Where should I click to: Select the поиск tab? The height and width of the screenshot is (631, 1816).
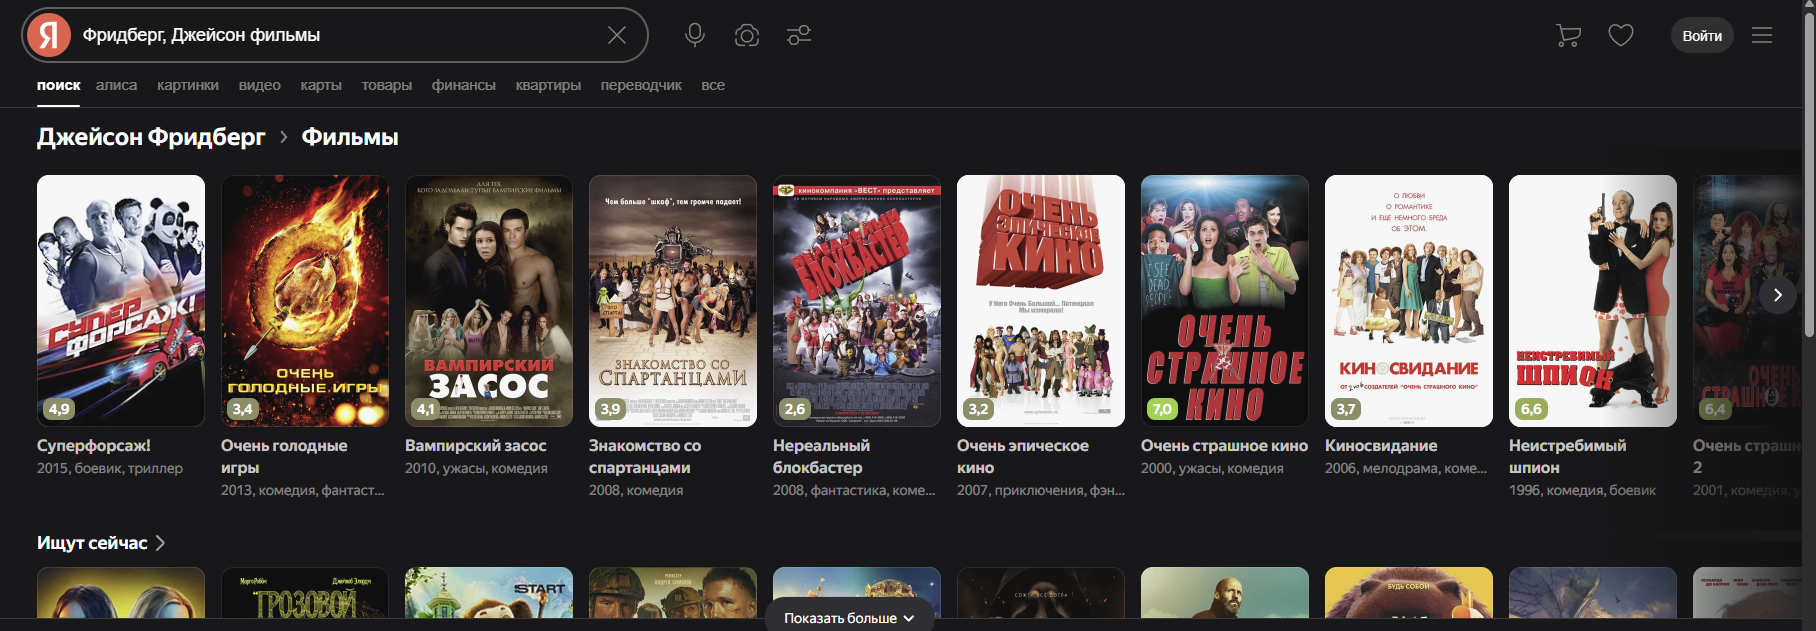click(x=58, y=85)
